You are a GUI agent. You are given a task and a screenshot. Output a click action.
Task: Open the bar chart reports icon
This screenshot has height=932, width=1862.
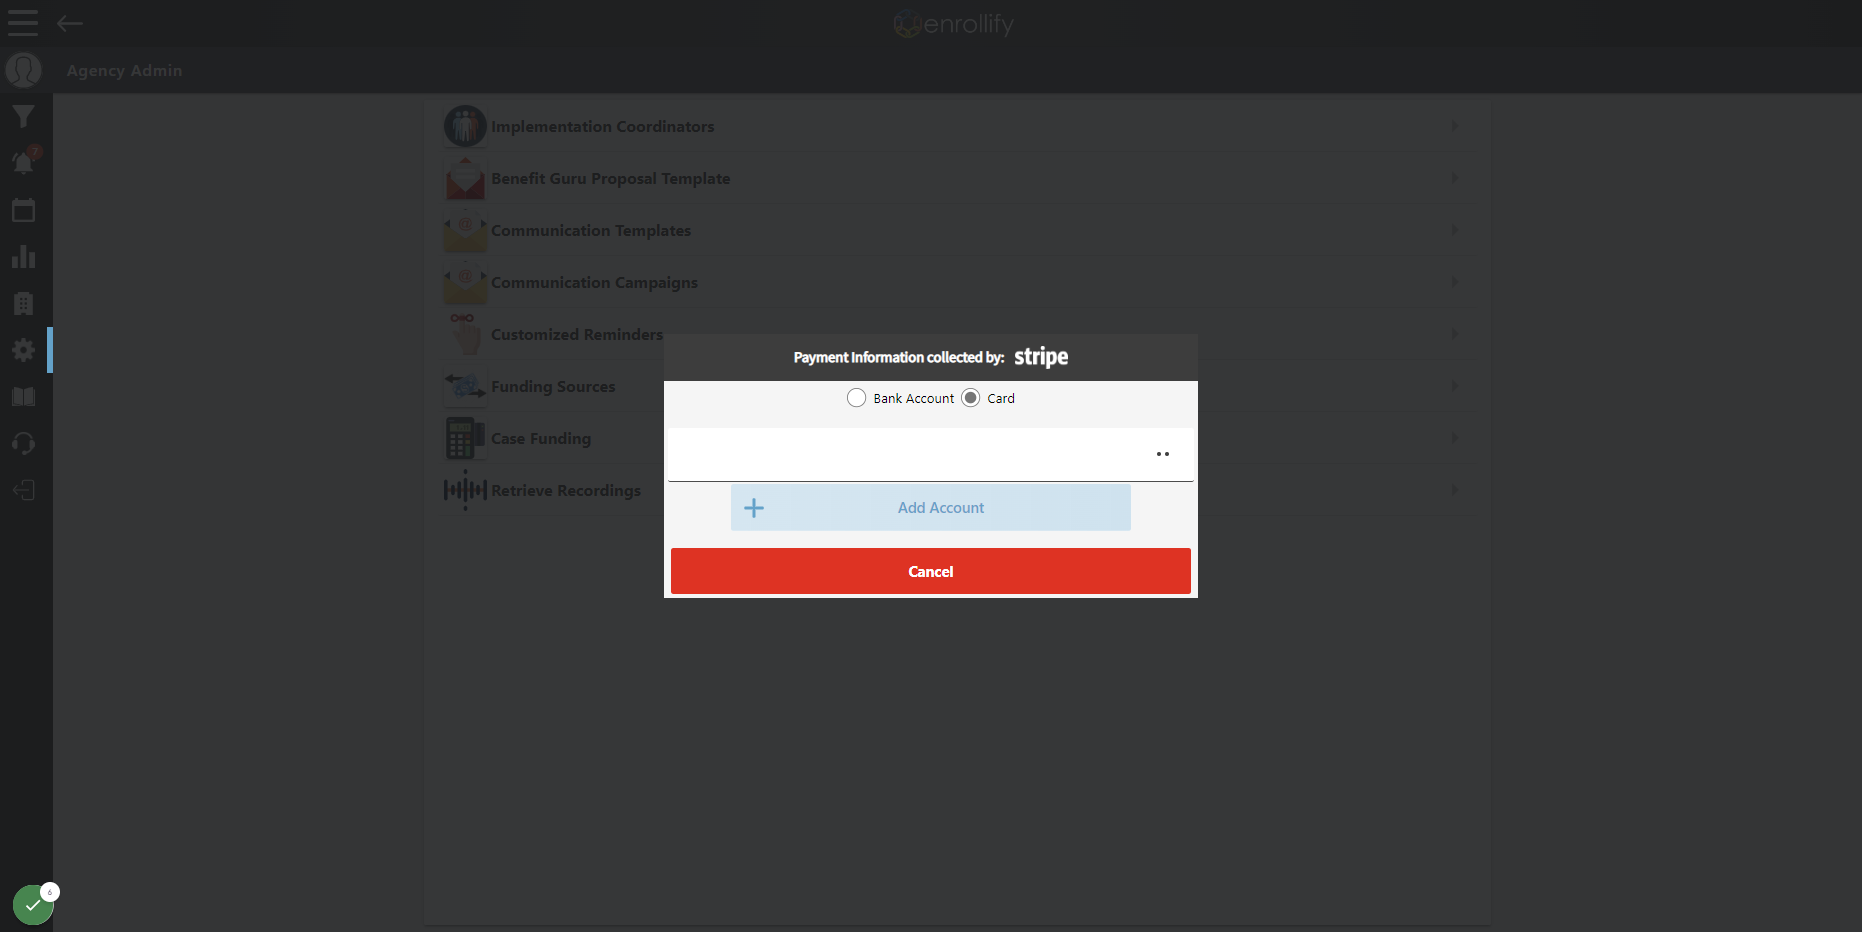[x=23, y=257]
